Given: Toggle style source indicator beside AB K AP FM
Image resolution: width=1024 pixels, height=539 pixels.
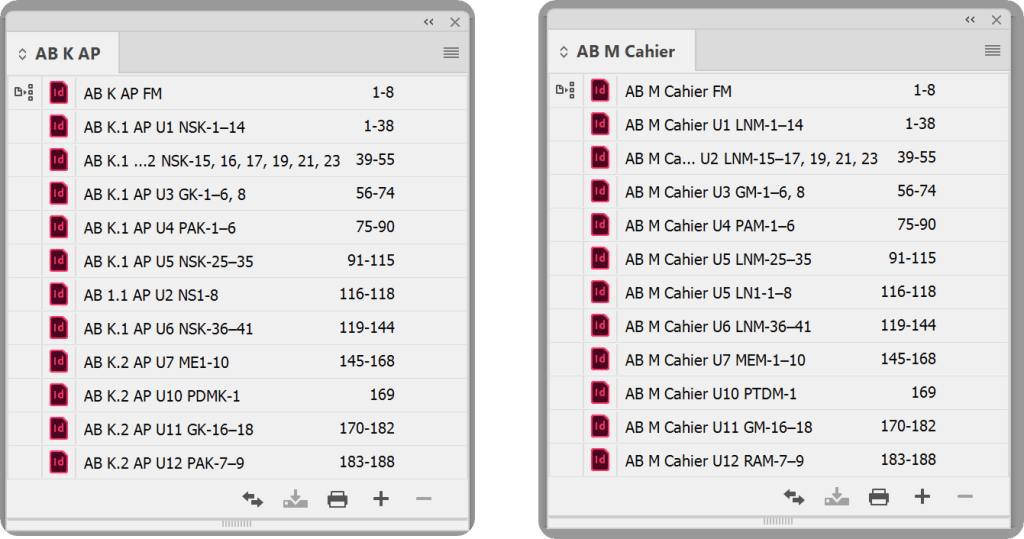Looking at the screenshot, I should tap(24, 93).
